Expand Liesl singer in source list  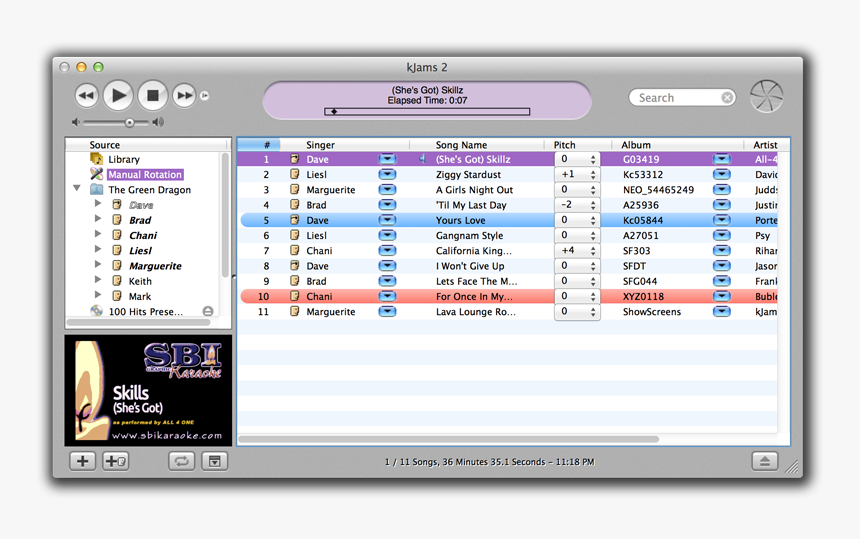pos(98,249)
